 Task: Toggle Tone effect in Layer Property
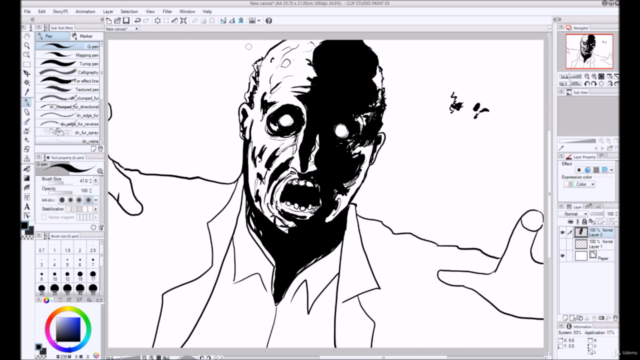[596, 170]
